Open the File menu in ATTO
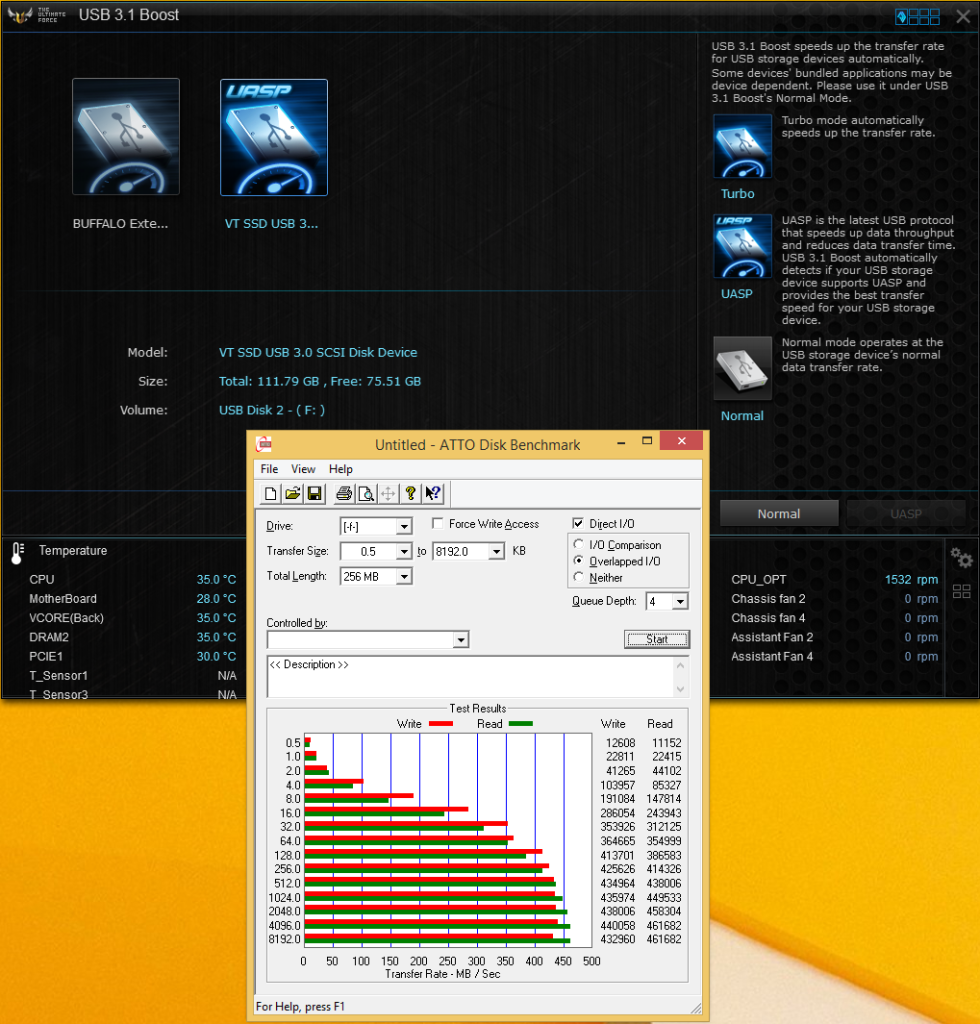 269,469
